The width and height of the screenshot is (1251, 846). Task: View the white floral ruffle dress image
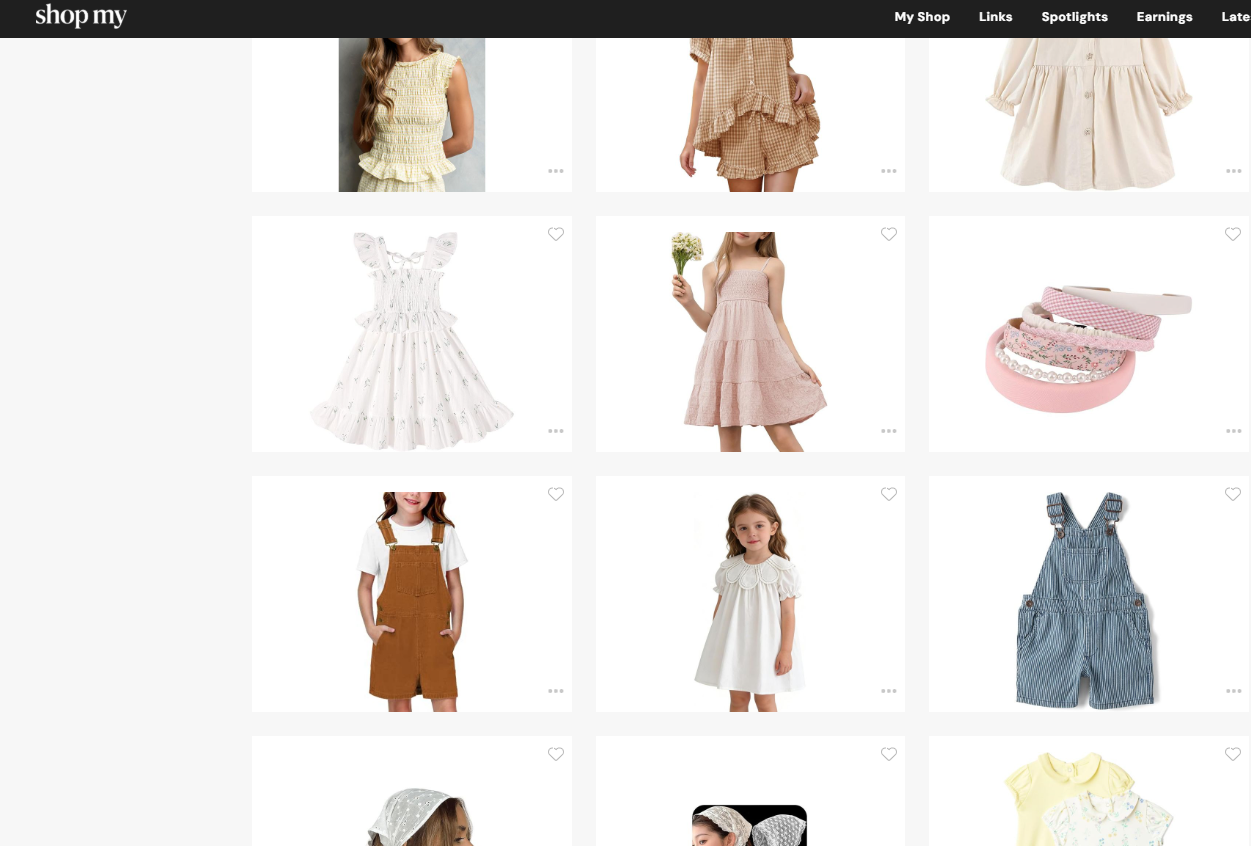[412, 341]
